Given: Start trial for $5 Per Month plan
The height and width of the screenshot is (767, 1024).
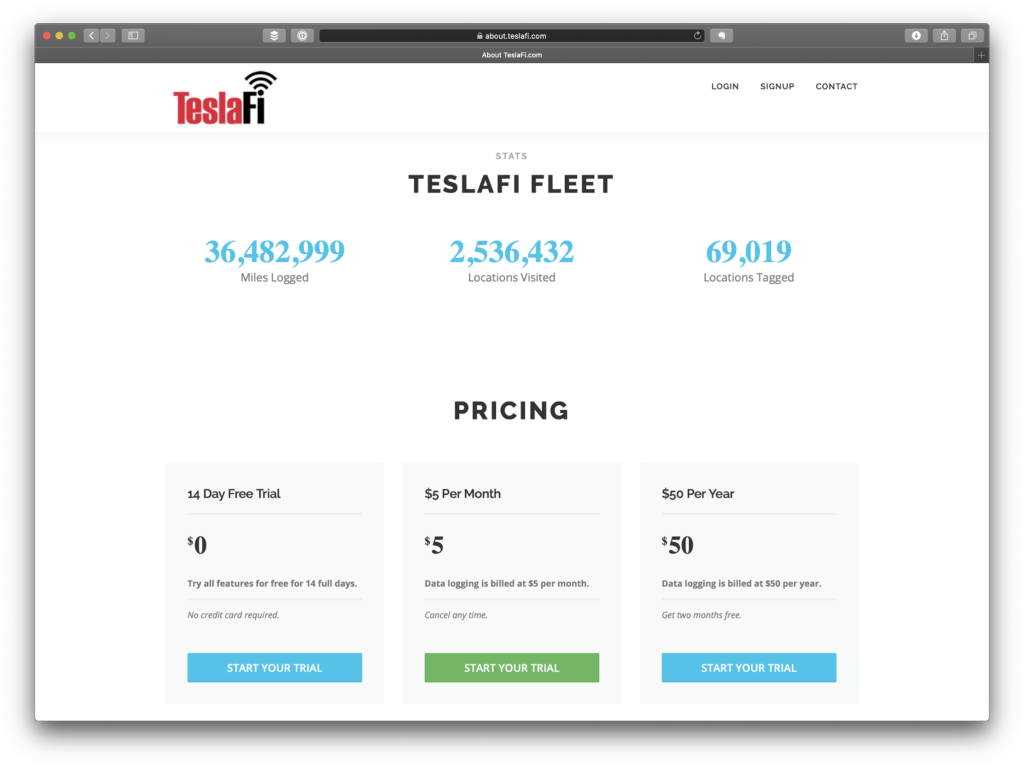Looking at the screenshot, I should (x=511, y=668).
